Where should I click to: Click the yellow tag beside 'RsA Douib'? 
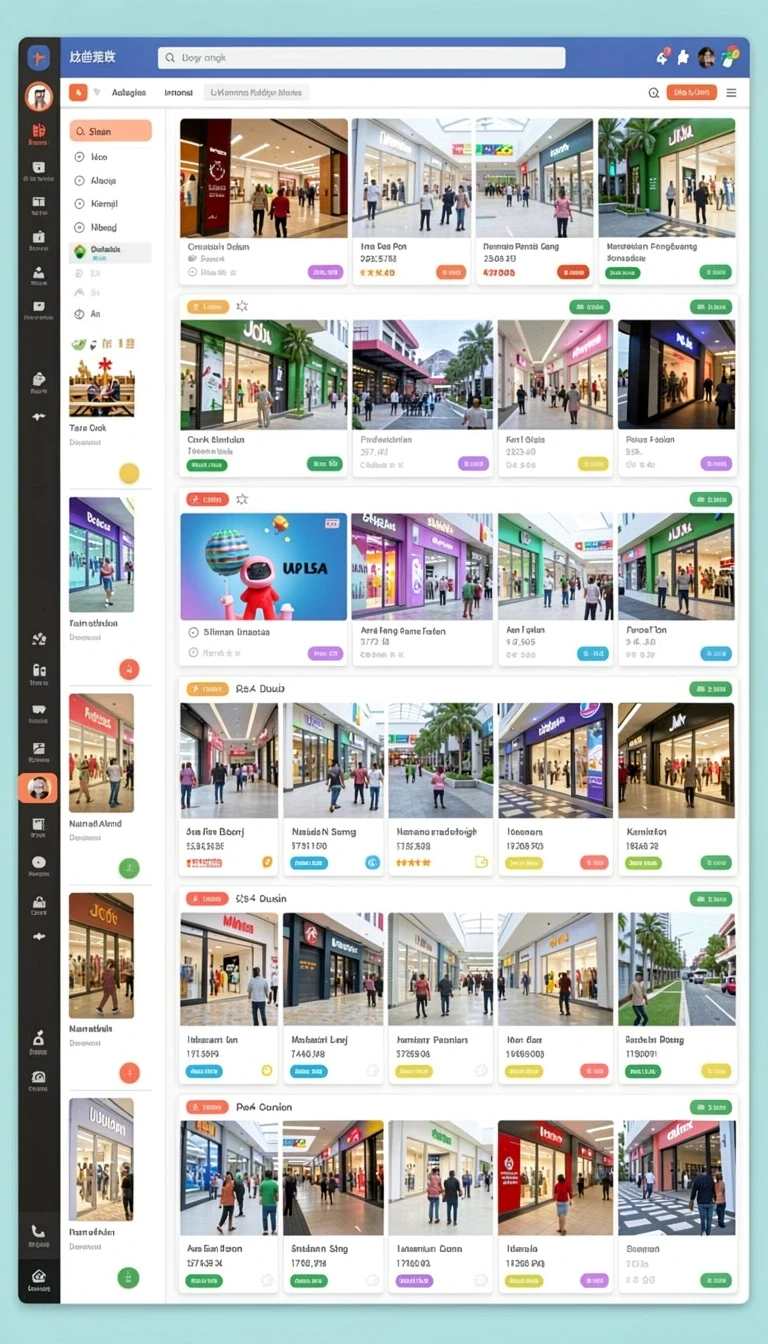[x=208, y=689]
